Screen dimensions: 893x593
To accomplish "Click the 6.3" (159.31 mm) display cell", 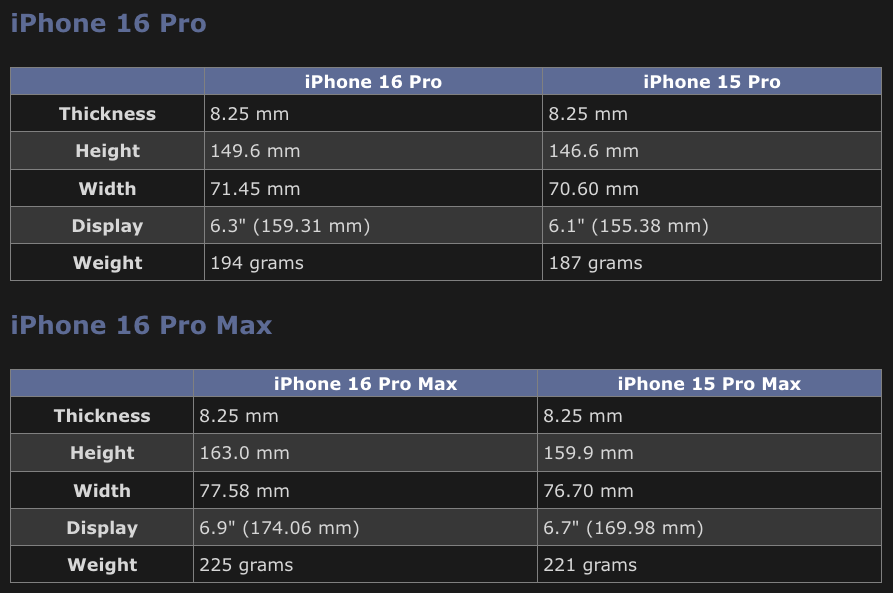I will 290,227.
